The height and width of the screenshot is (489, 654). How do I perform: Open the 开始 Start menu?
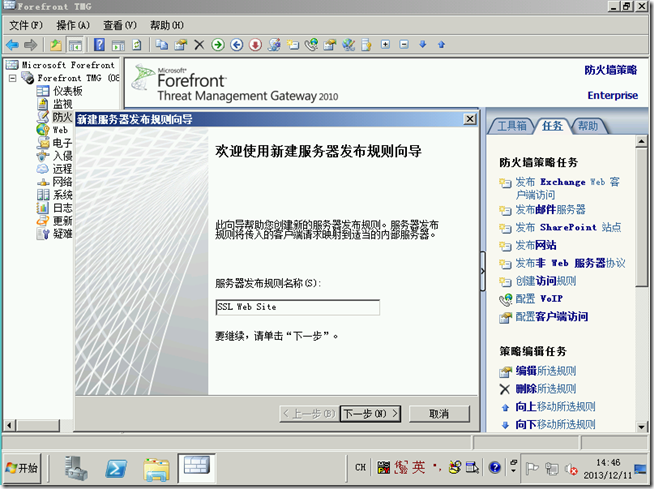pos(23,468)
